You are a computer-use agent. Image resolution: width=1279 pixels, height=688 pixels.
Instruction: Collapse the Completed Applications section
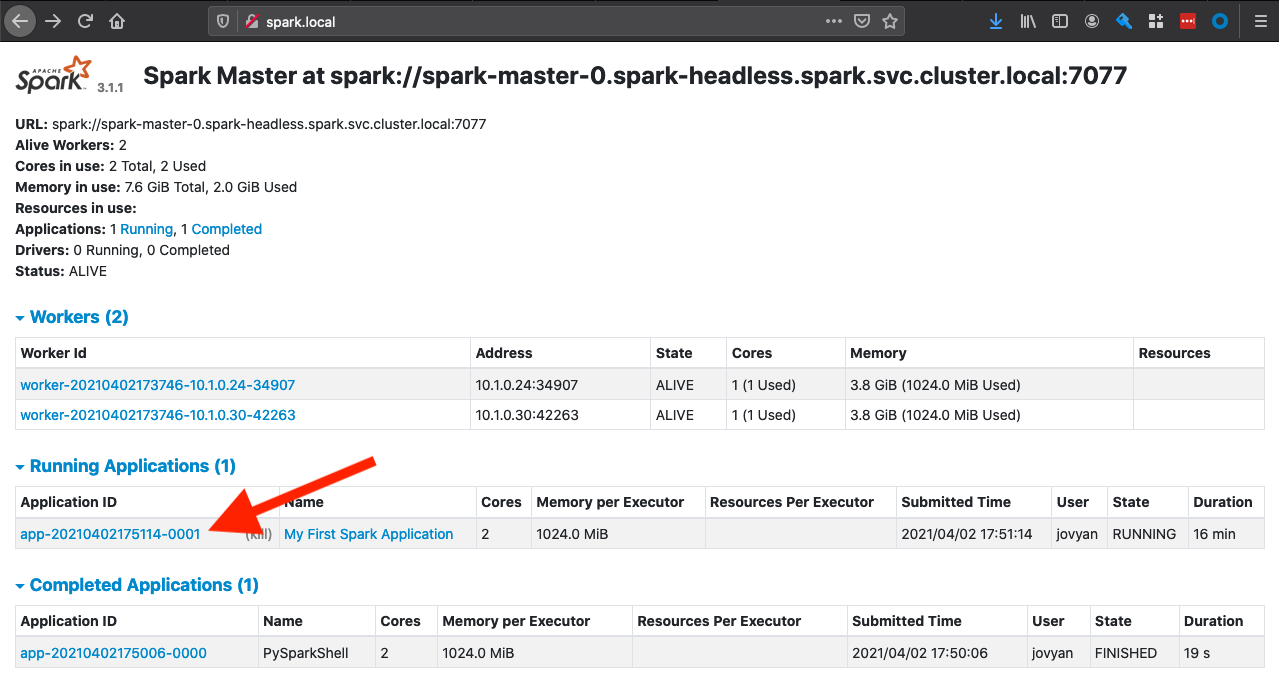20,584
